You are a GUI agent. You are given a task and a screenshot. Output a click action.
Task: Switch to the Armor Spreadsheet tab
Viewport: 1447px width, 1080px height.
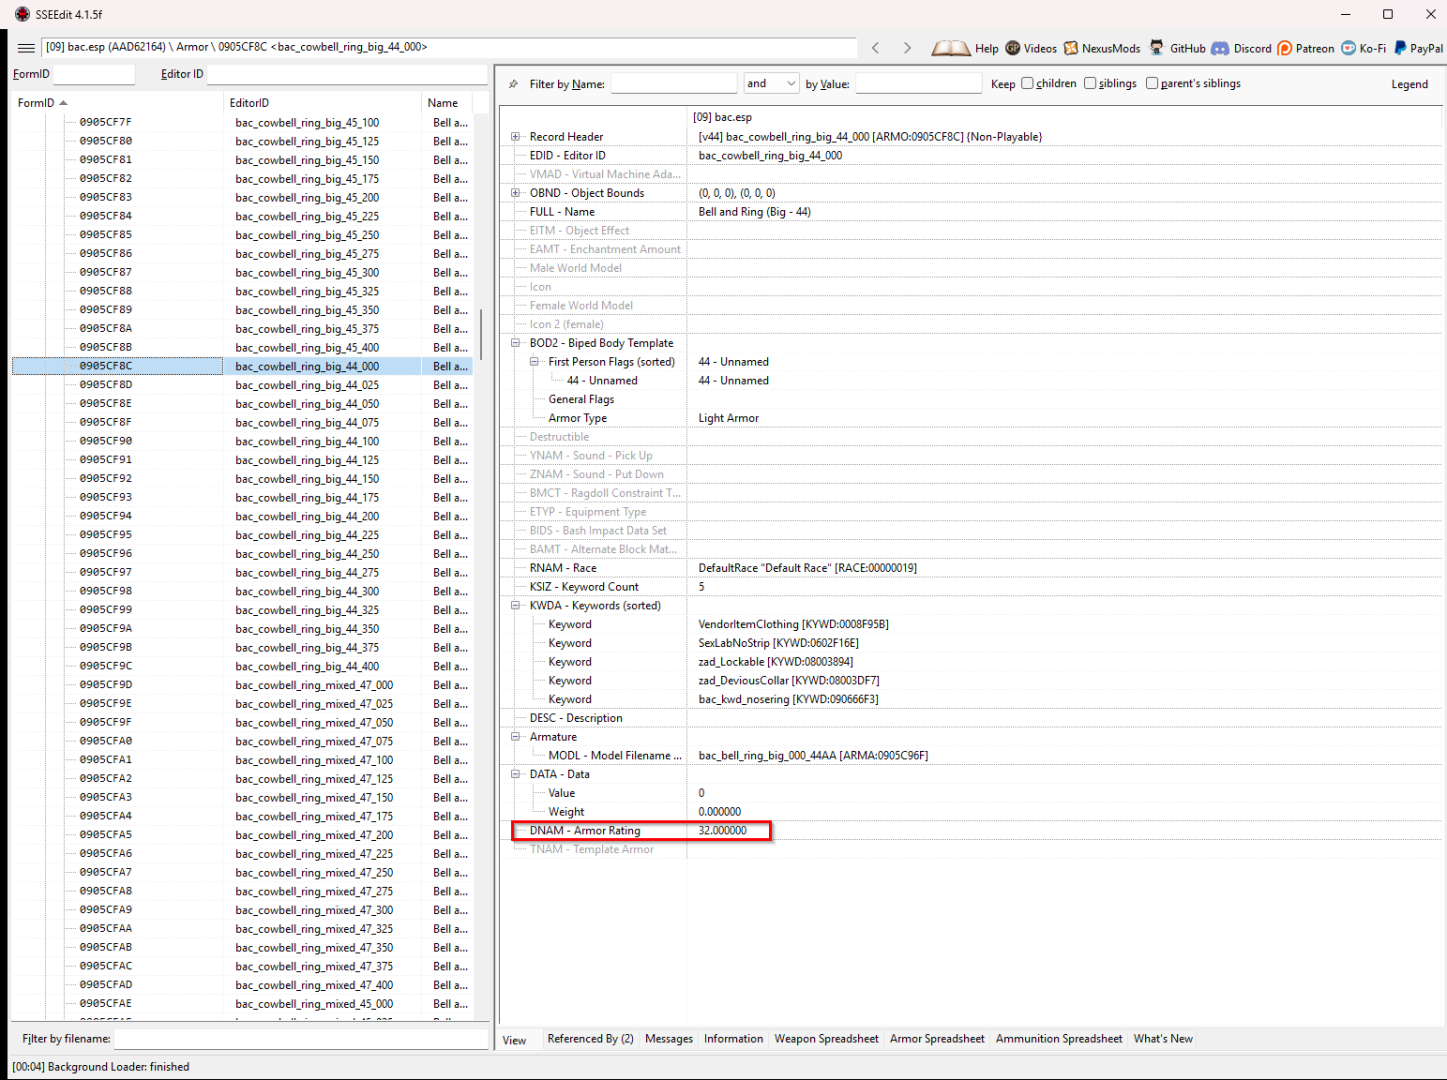937,1039
